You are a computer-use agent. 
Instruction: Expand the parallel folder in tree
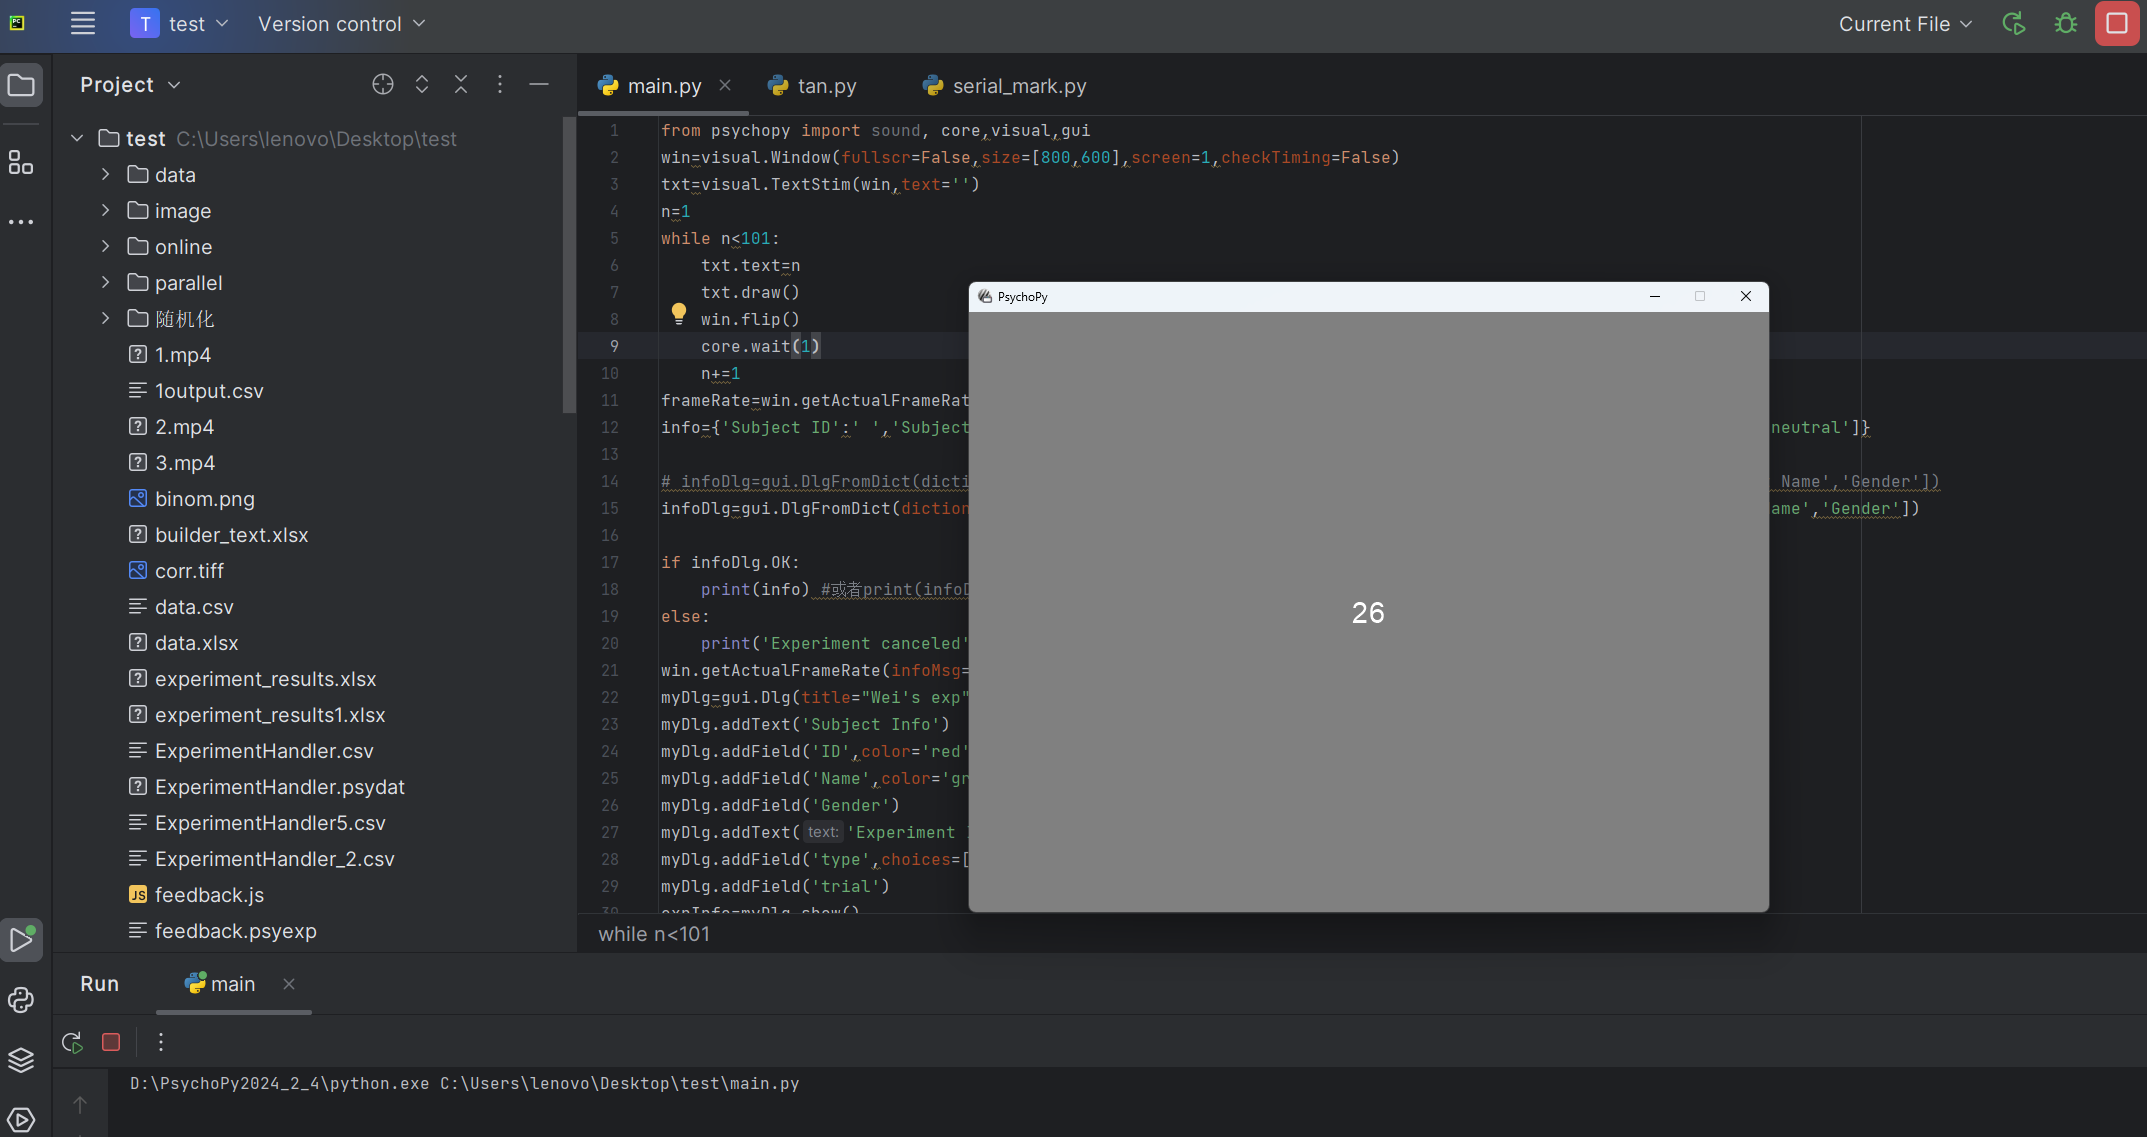pos(106,283)
